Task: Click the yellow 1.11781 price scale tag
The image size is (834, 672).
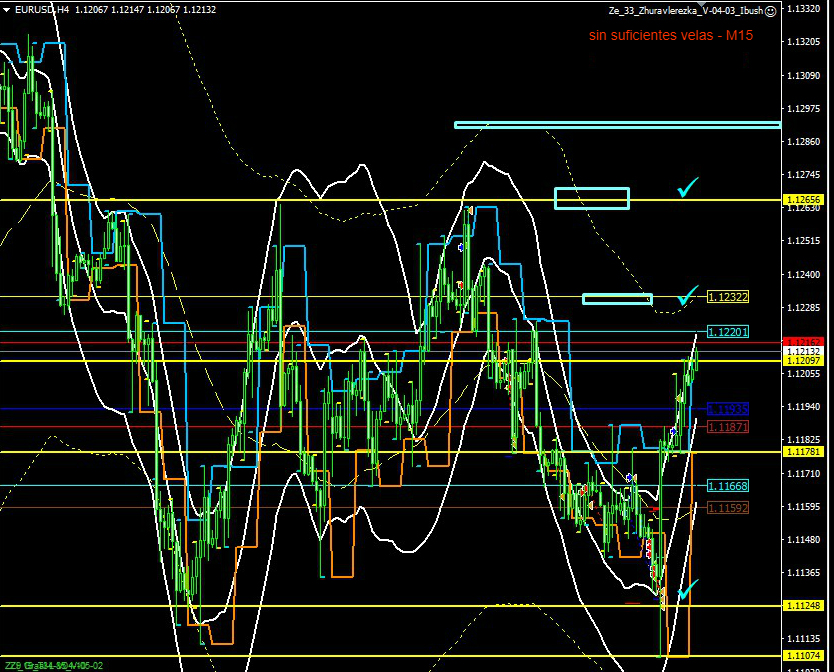Action: (x=804, y=452)
